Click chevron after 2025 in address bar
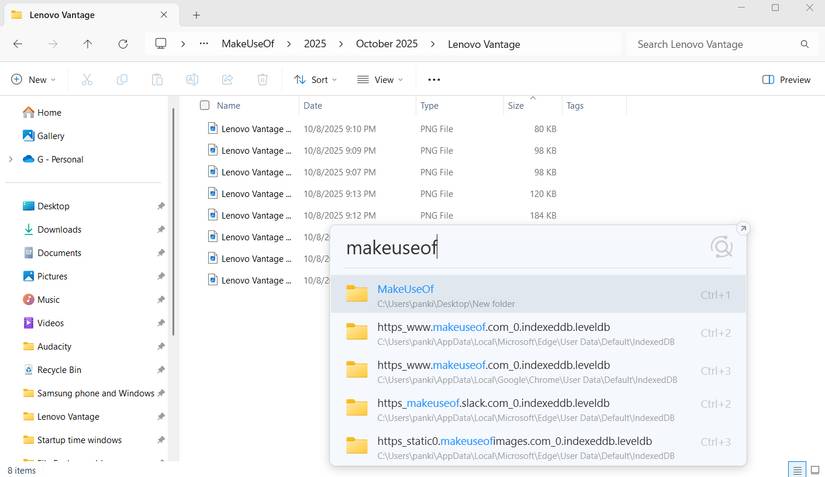 tap(341, 44)
